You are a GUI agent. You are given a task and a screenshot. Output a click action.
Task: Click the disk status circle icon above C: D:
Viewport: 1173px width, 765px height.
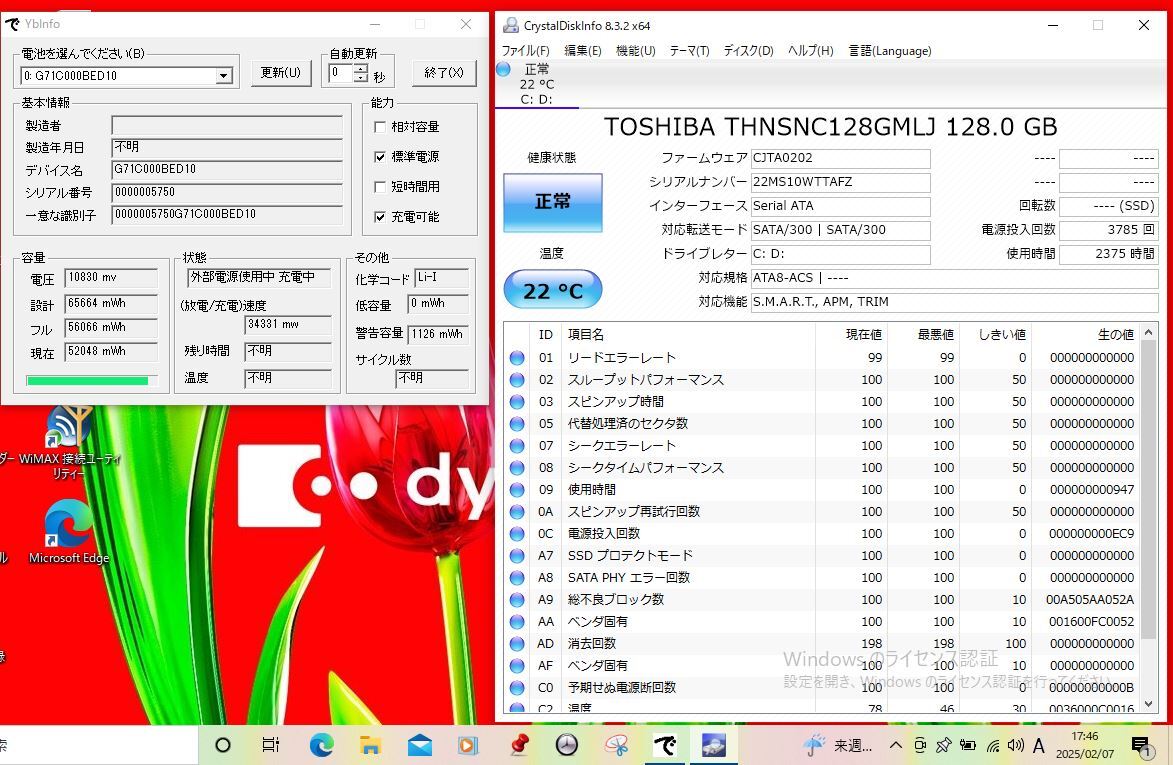(503, 70)
